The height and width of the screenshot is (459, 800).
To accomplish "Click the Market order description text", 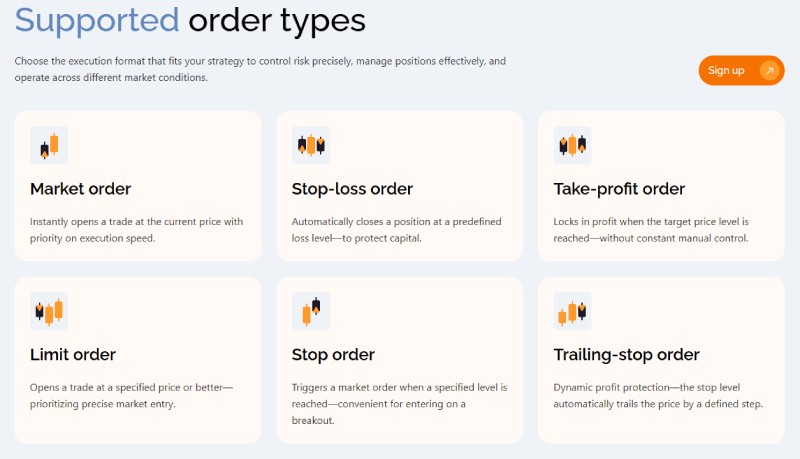I will [136, 230].
